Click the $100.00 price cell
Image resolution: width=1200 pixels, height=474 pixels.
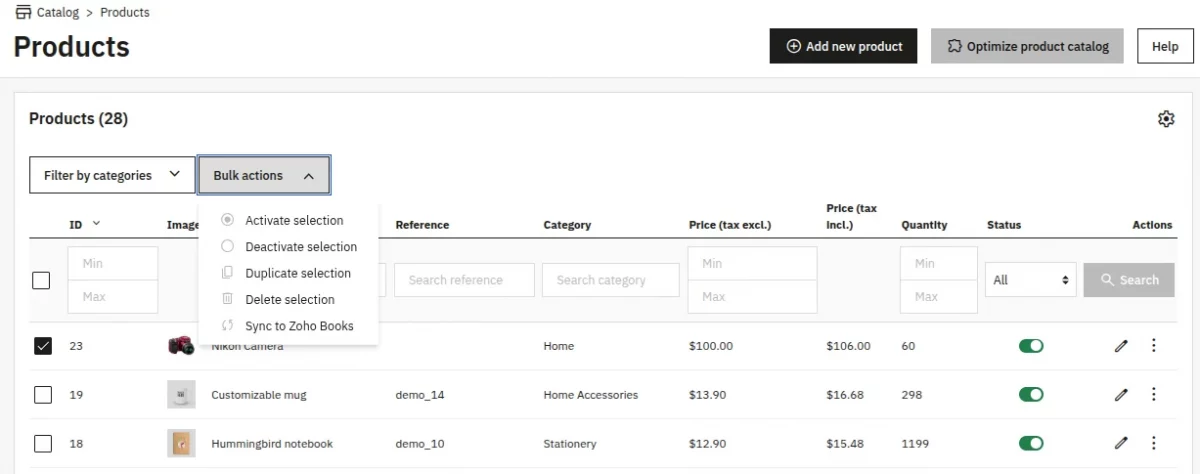click(711, 346)
